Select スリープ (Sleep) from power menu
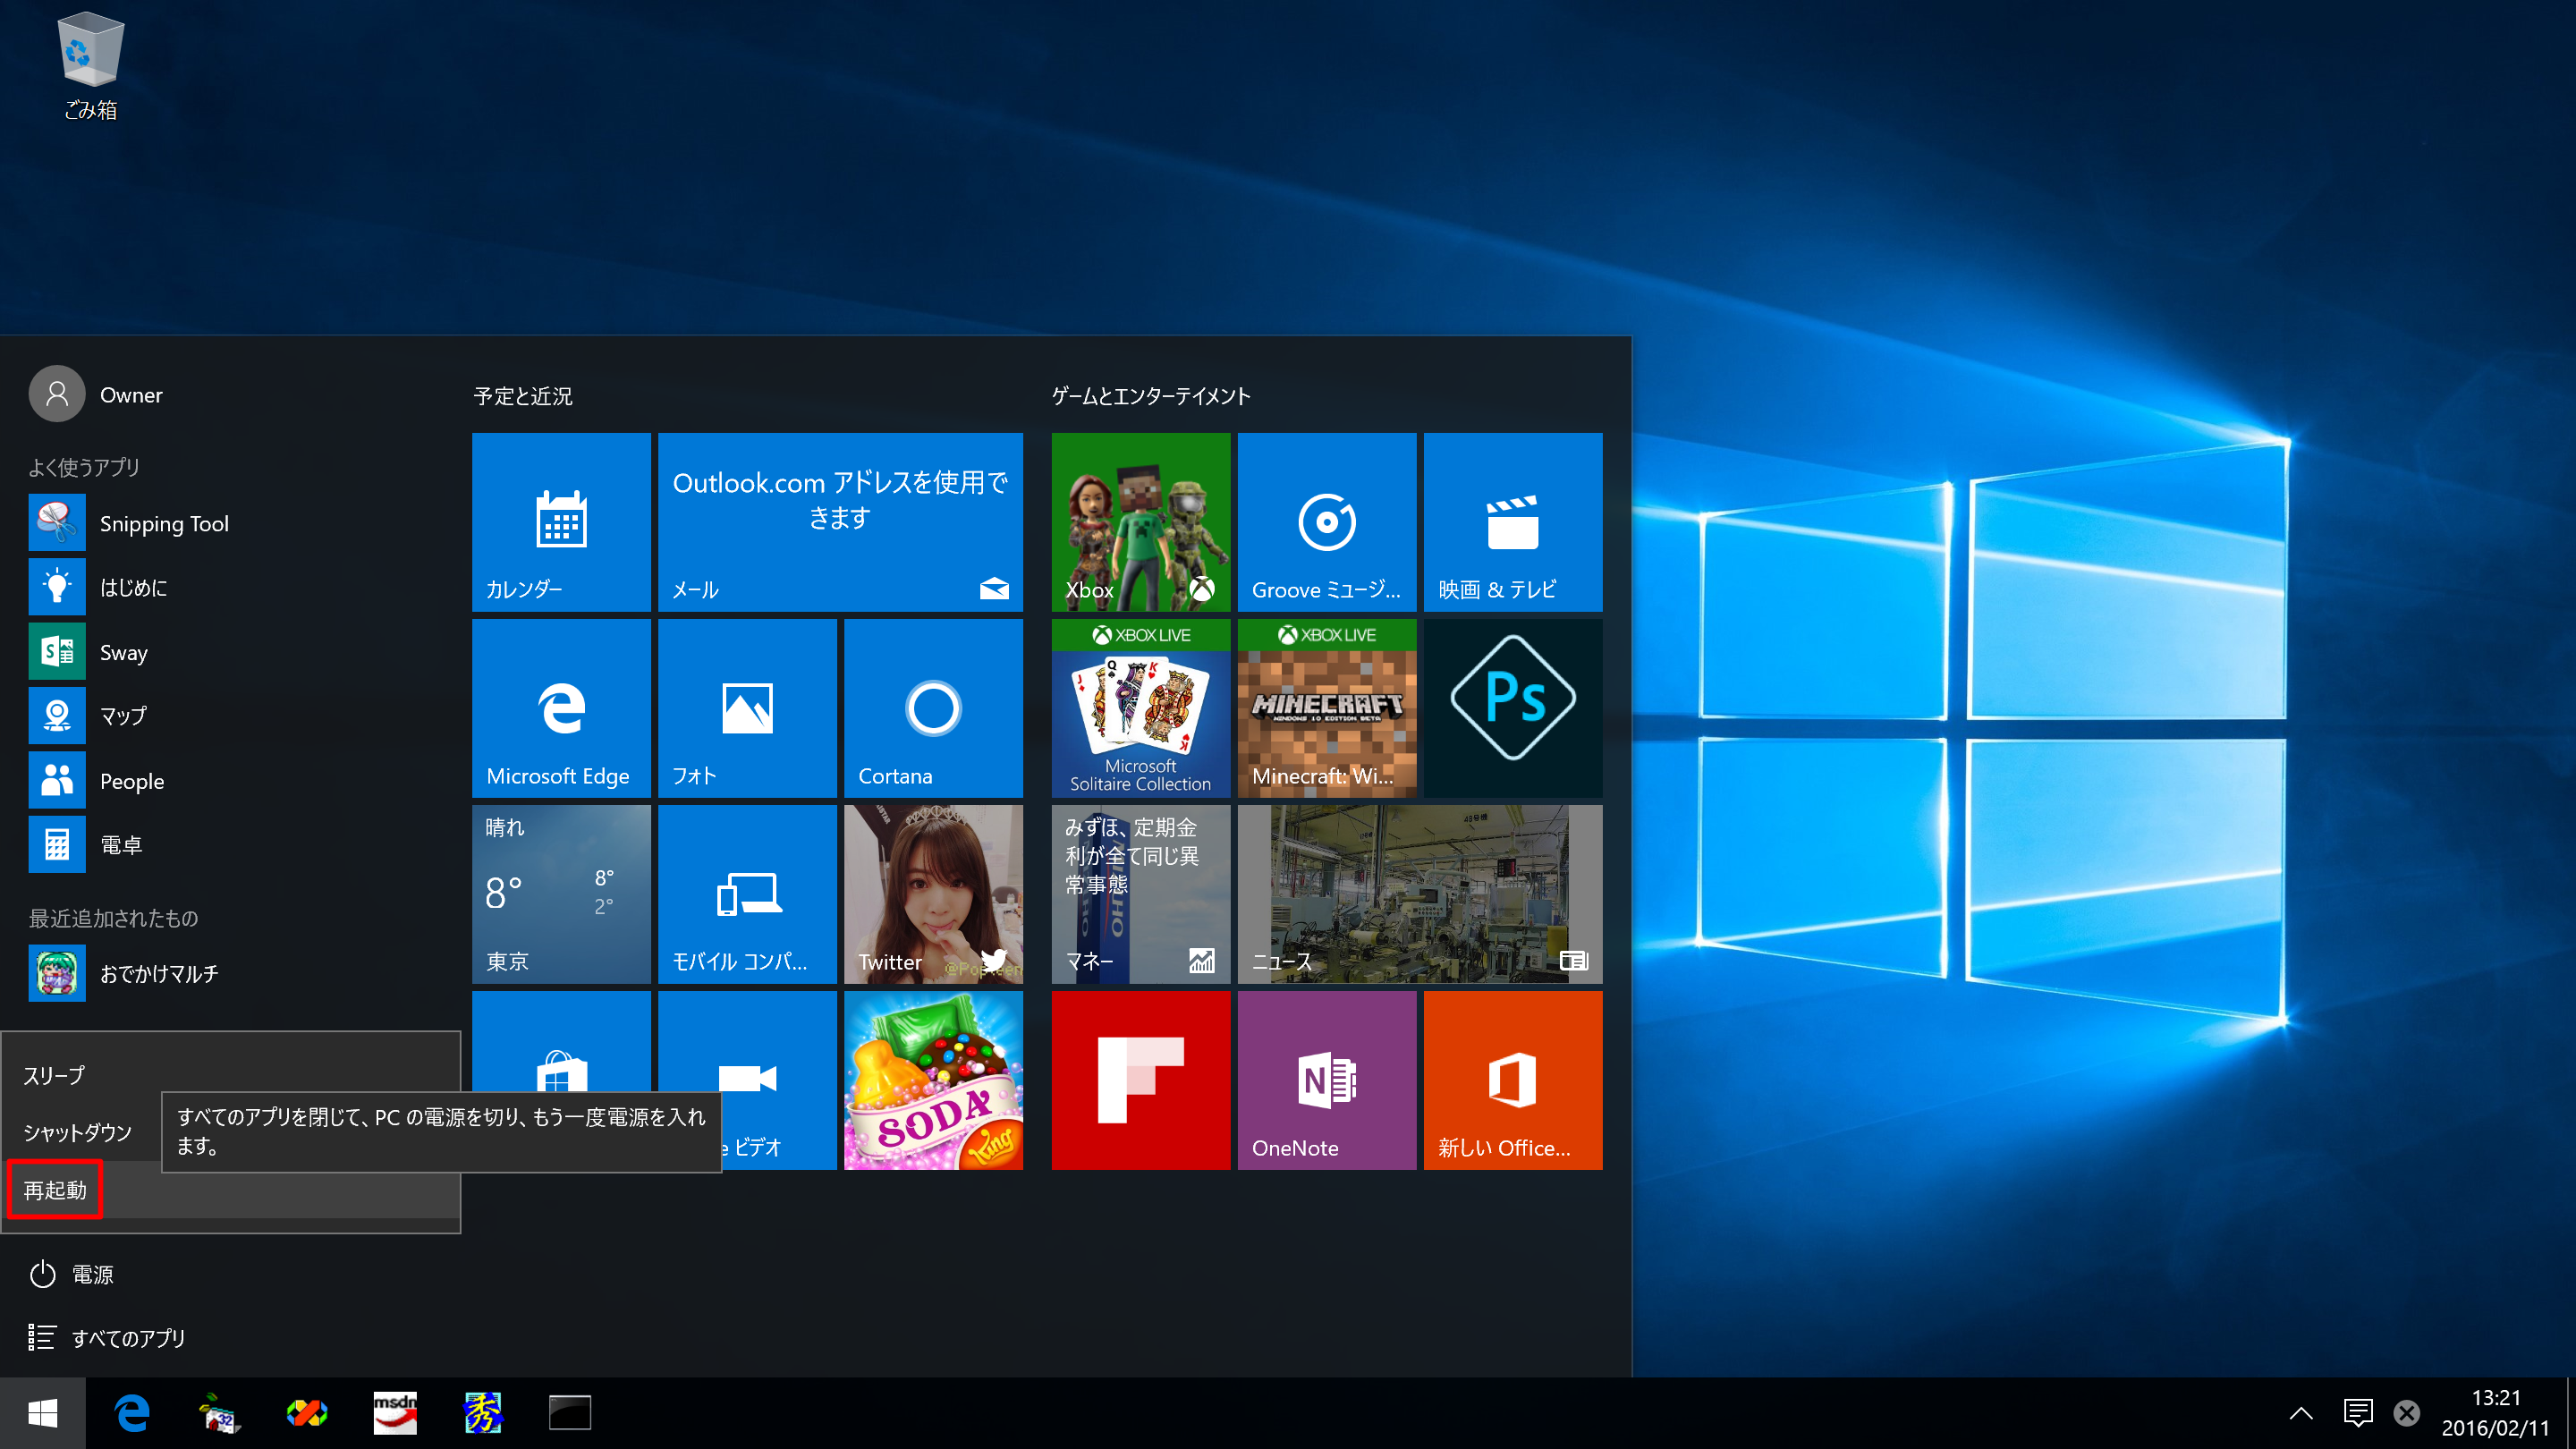 230,1075
